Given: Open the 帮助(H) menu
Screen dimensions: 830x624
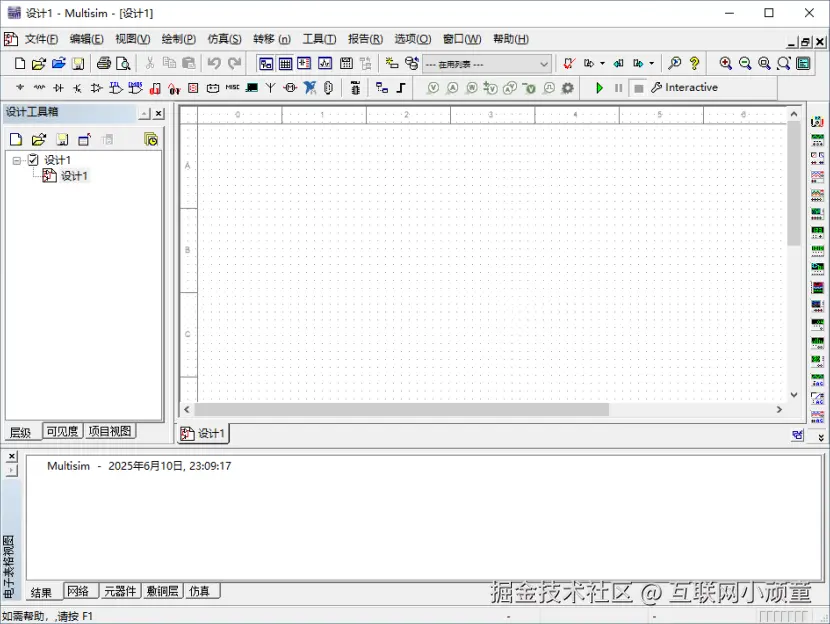Looking at the screenshot, I should point(511,39).
